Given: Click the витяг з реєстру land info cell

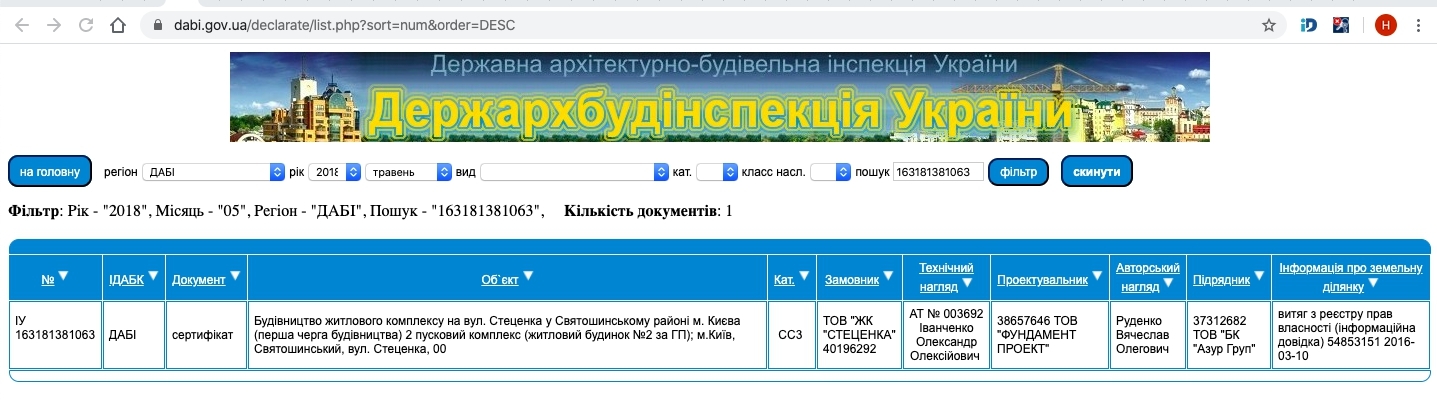Looking at the screenshot, I should pyautogui.click(x=1350, y=335).
